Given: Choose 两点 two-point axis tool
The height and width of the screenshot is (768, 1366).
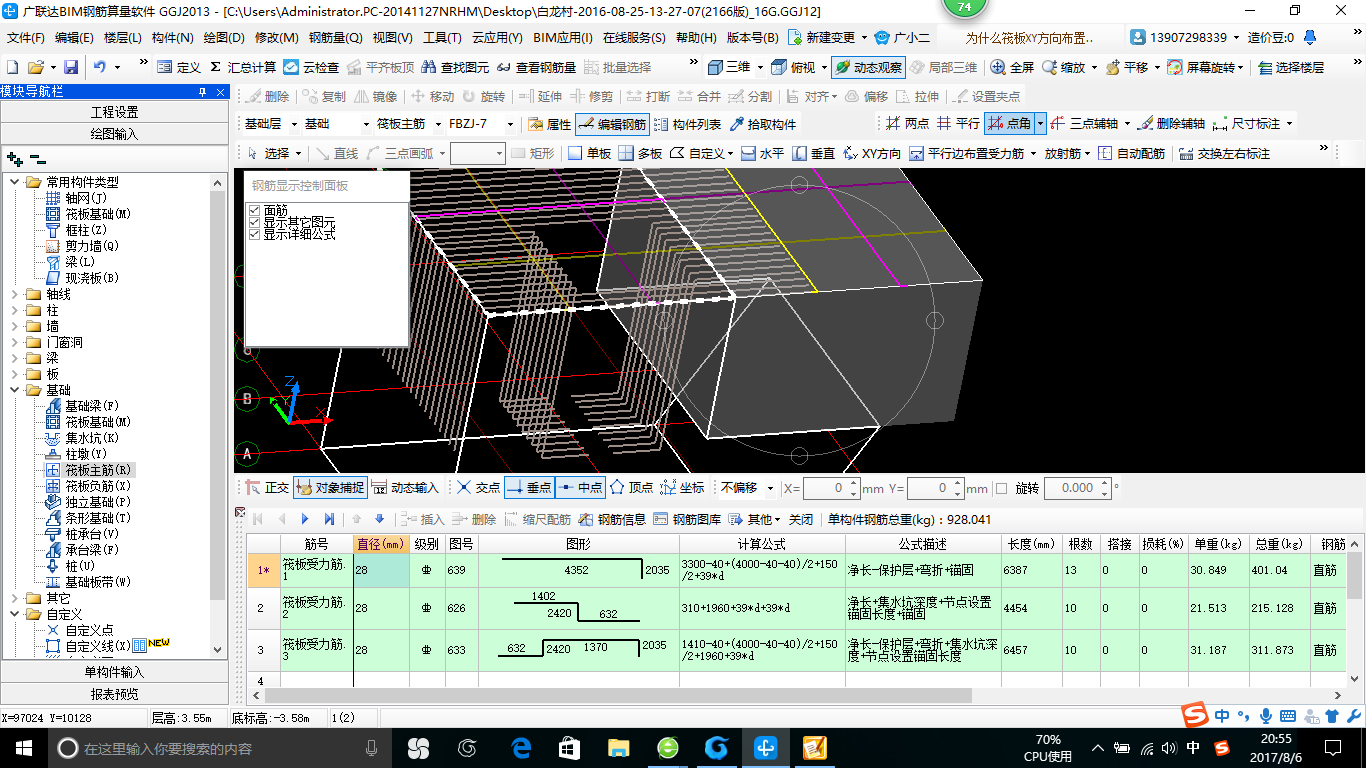Looking at the screenshot, I should (908, 124).
